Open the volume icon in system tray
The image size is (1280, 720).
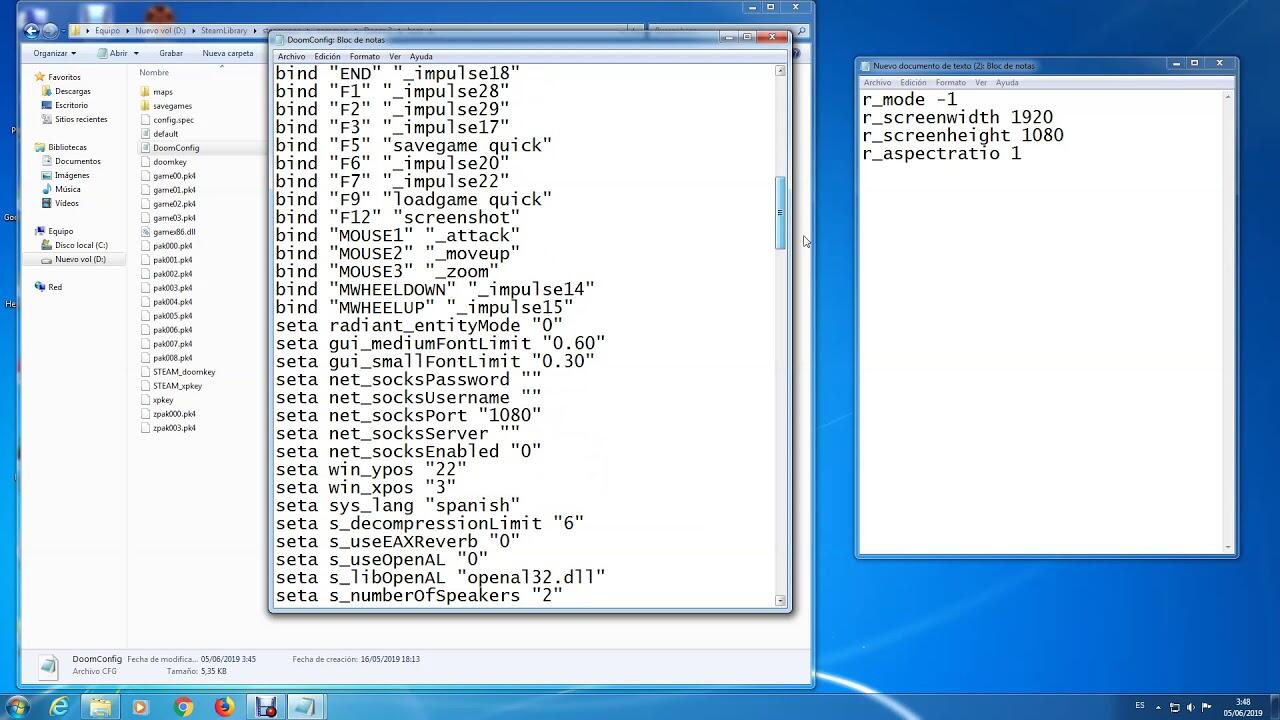pos(1190,707)
